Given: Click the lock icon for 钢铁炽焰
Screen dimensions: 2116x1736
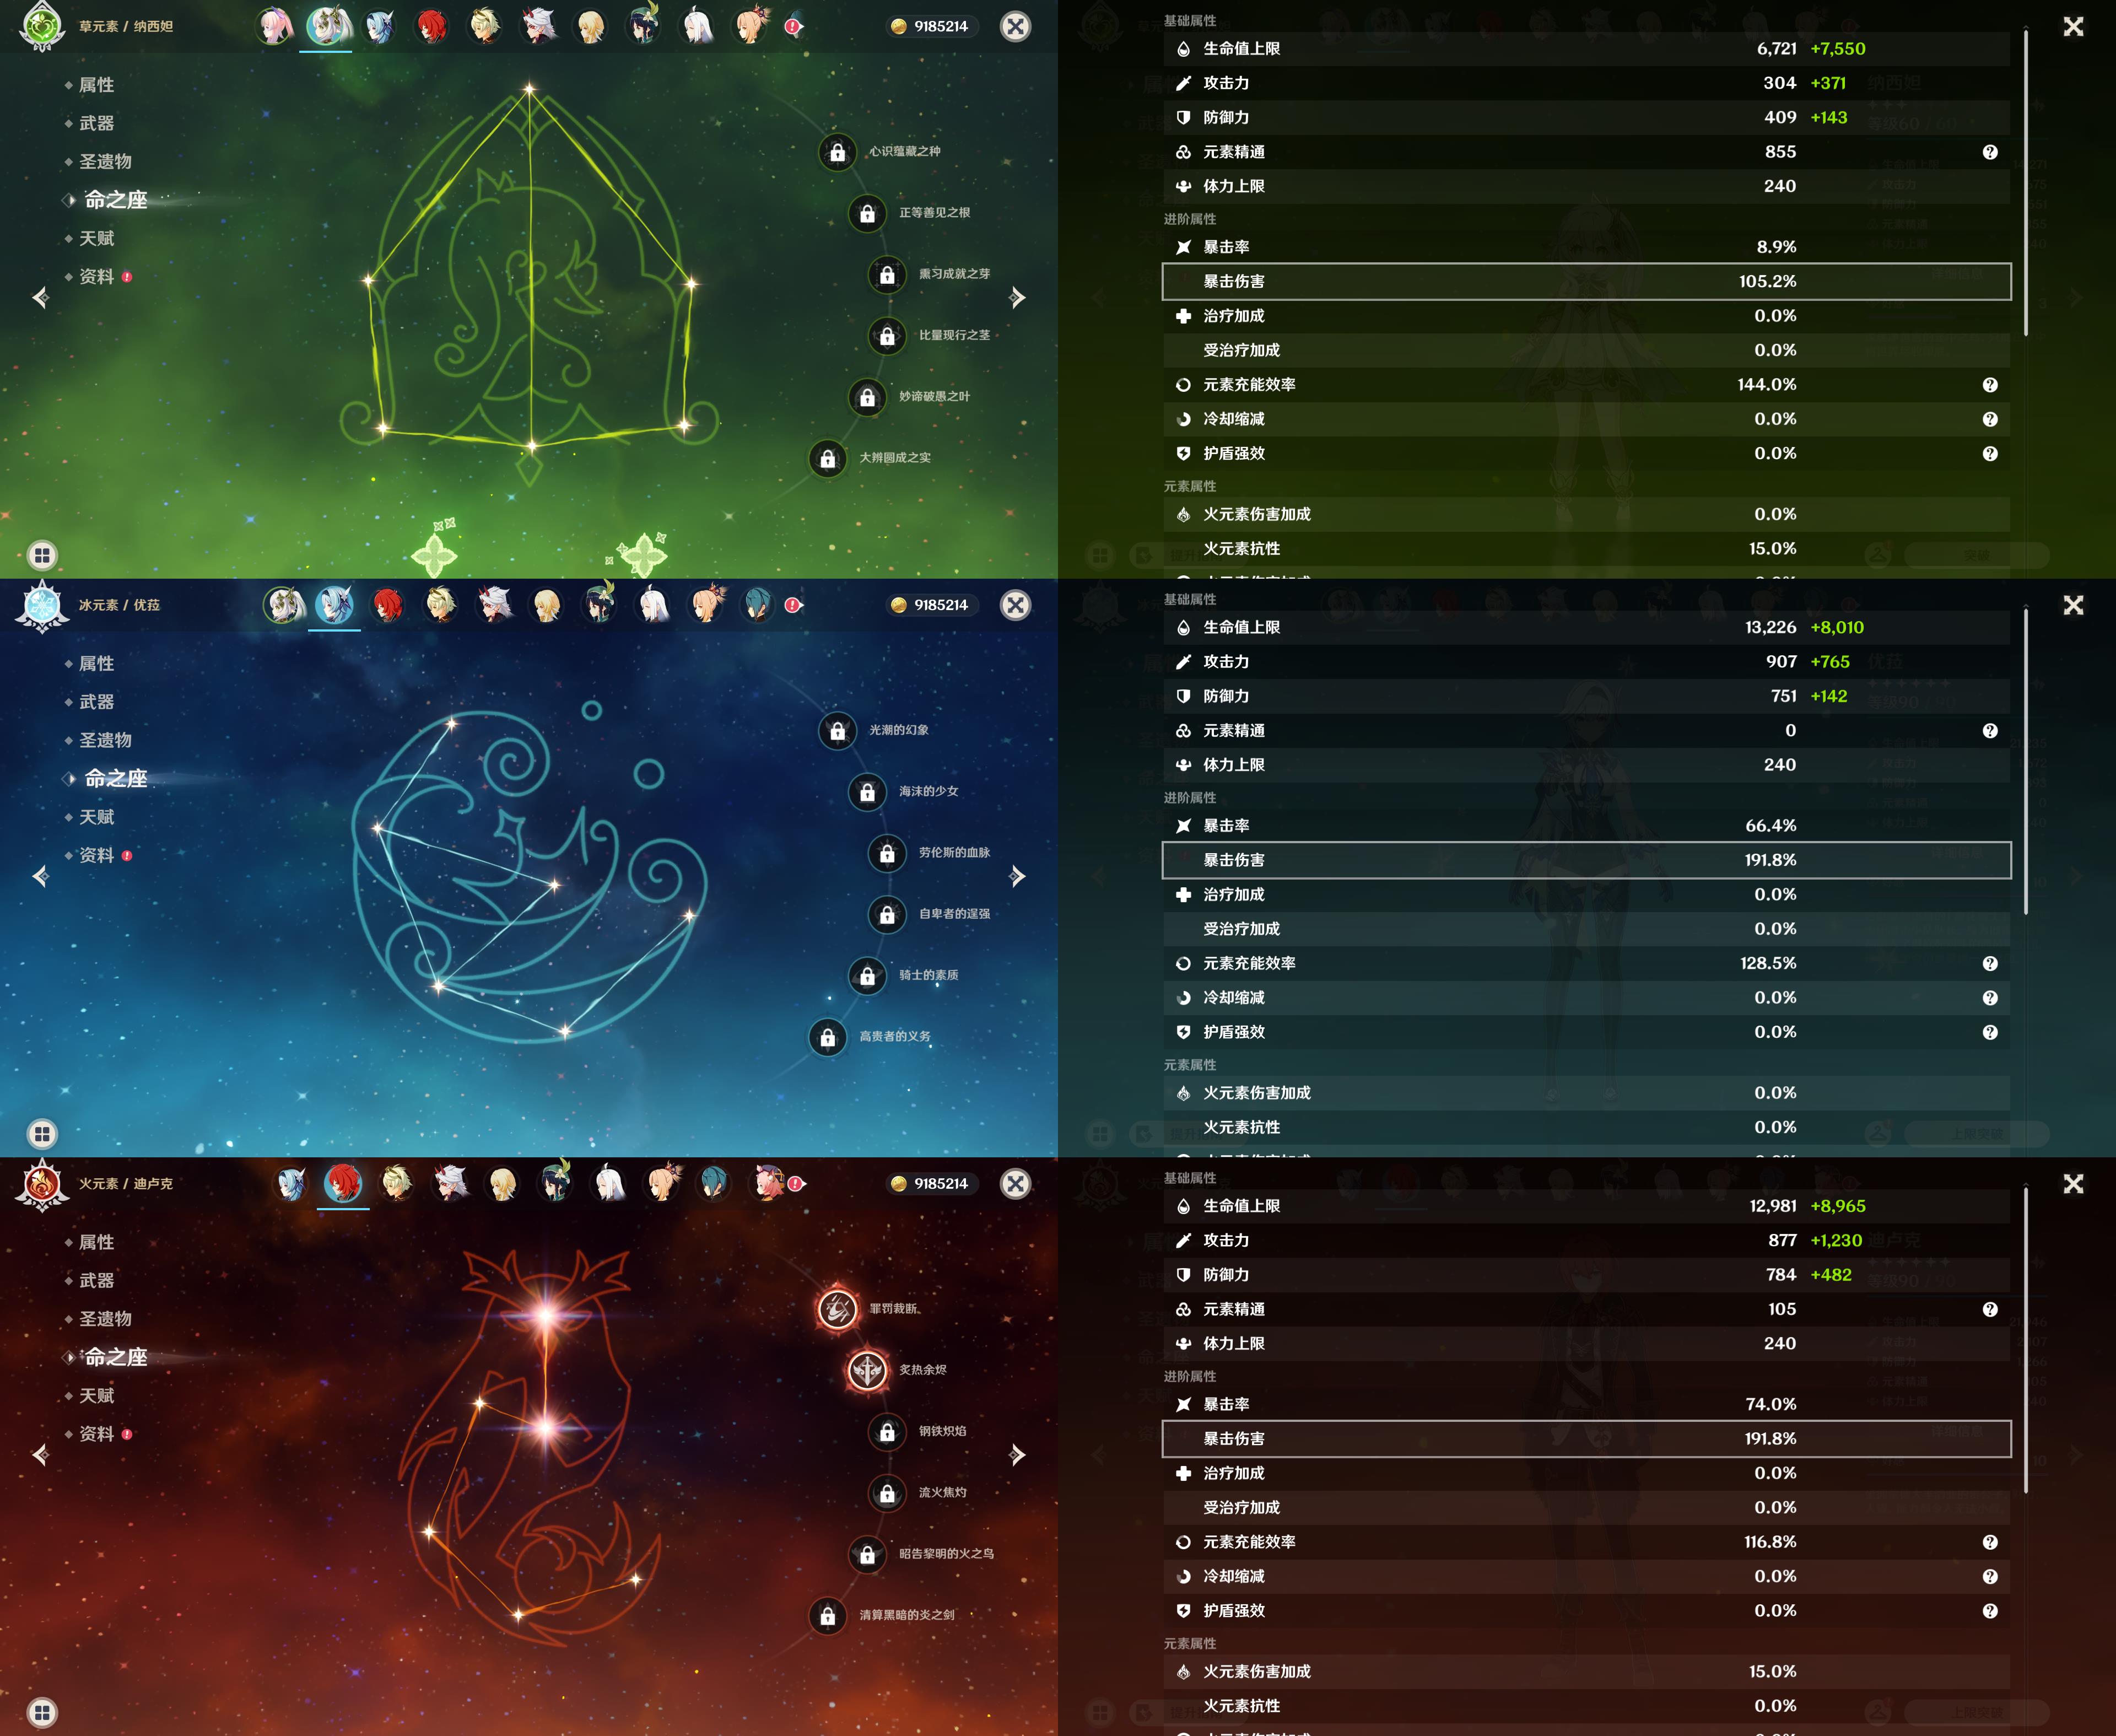Looking at the screenshot, I should 887,1432.
